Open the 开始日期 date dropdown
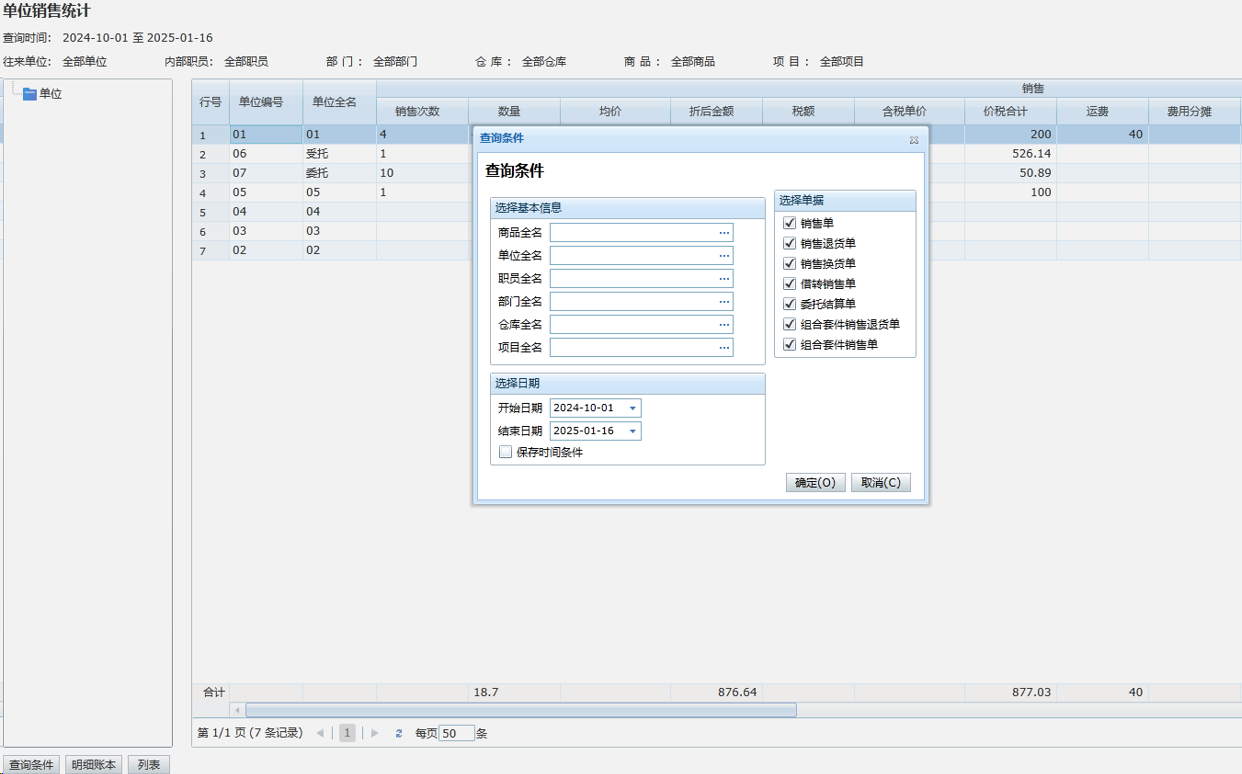Image resolution: width=1242 pixels, height=774 pixels. tap(632, 408)
